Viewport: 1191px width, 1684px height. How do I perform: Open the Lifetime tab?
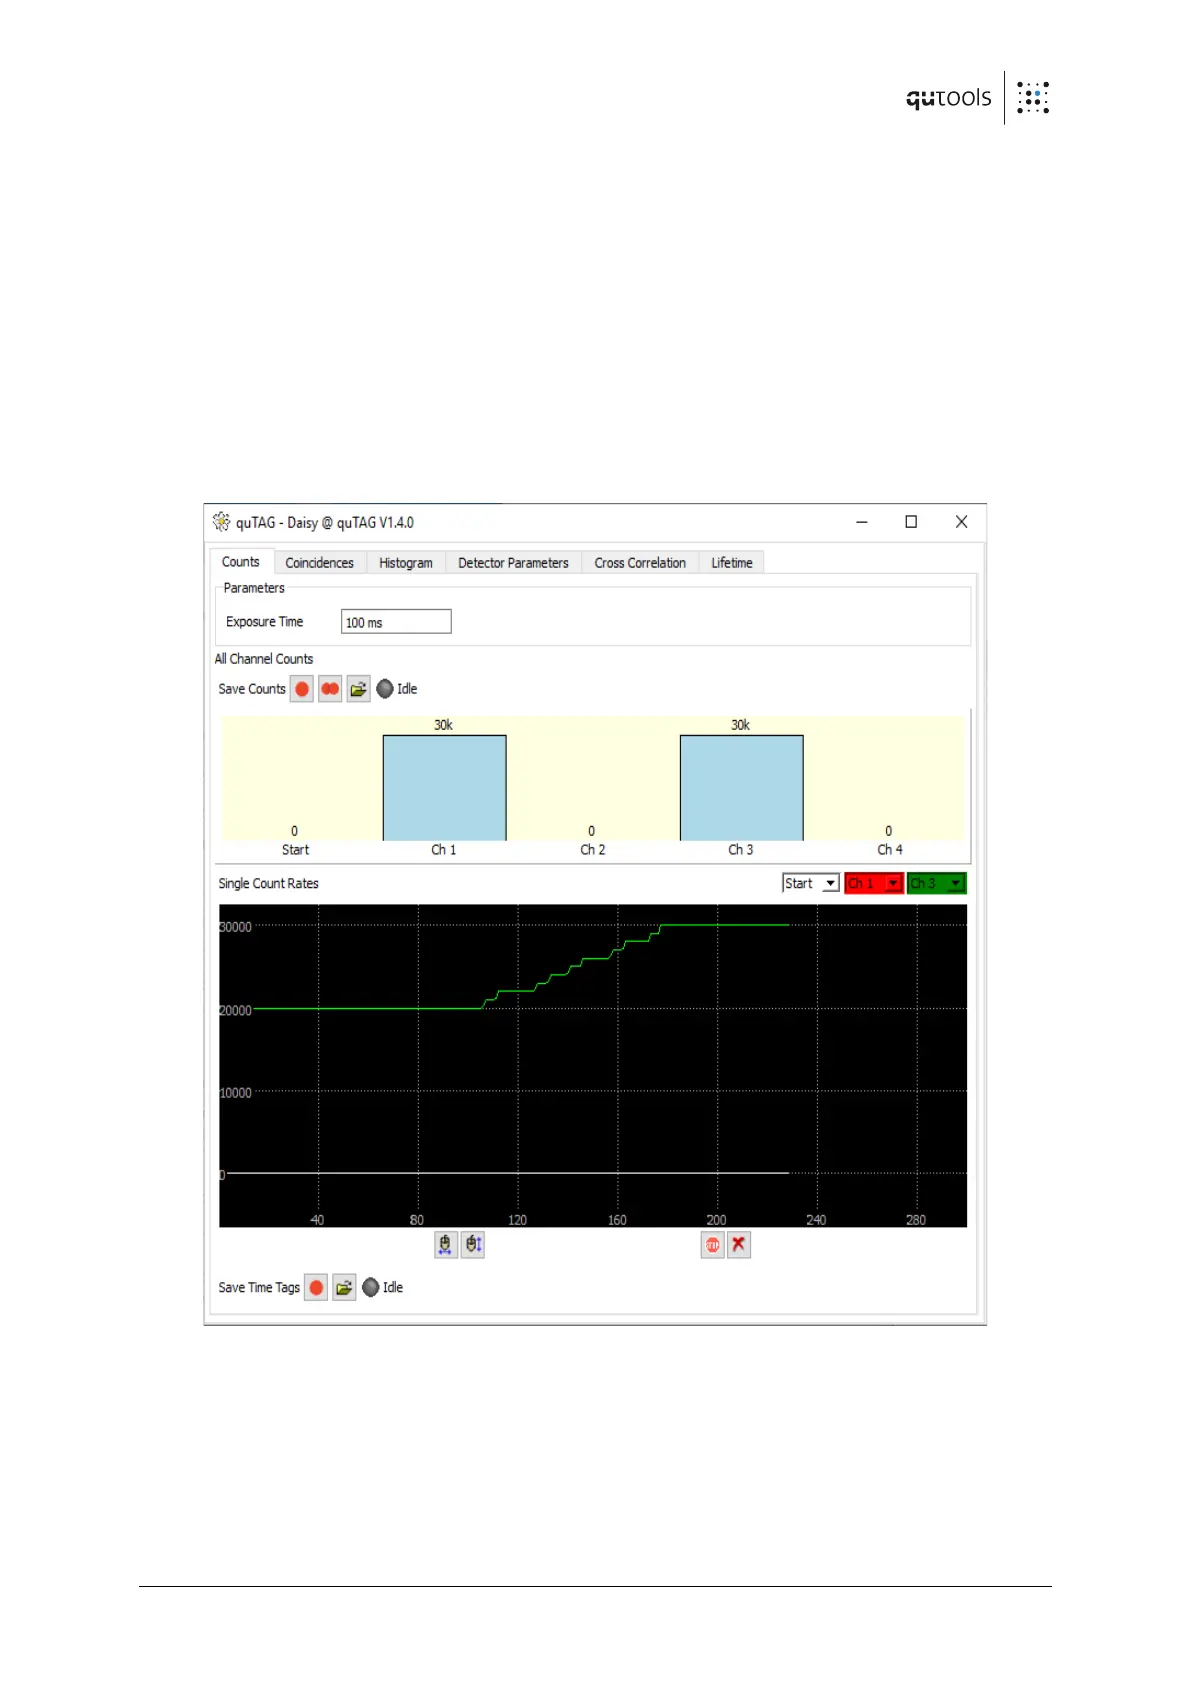coord(732,563)
